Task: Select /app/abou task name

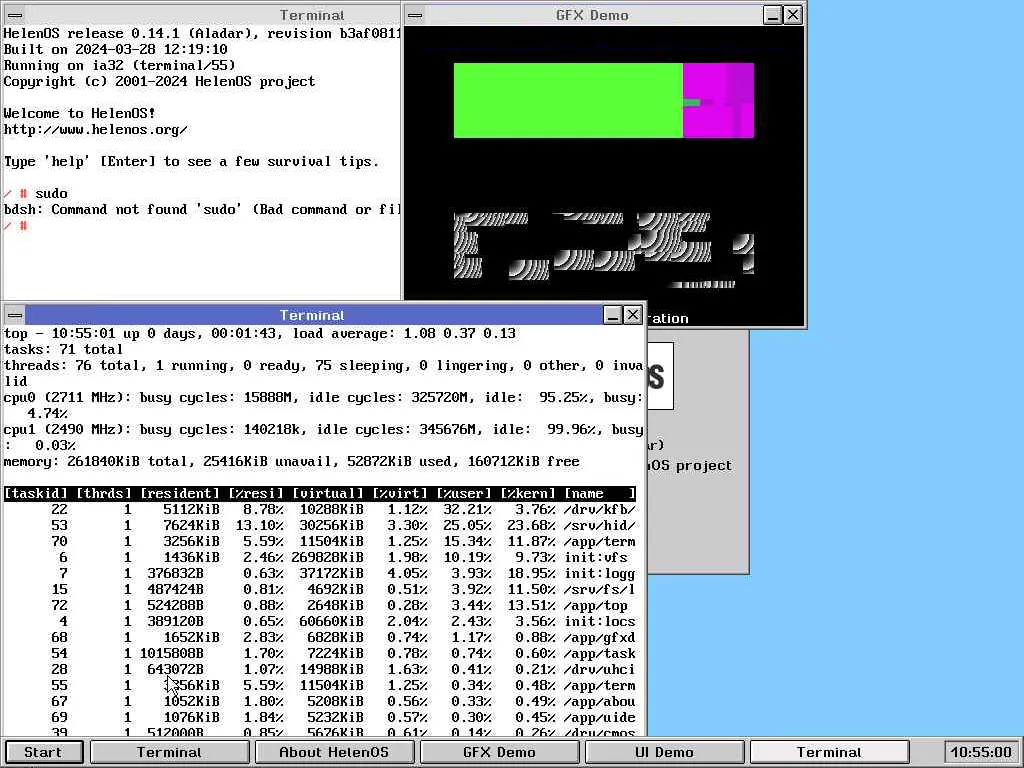Action: (x=600, y=701)
